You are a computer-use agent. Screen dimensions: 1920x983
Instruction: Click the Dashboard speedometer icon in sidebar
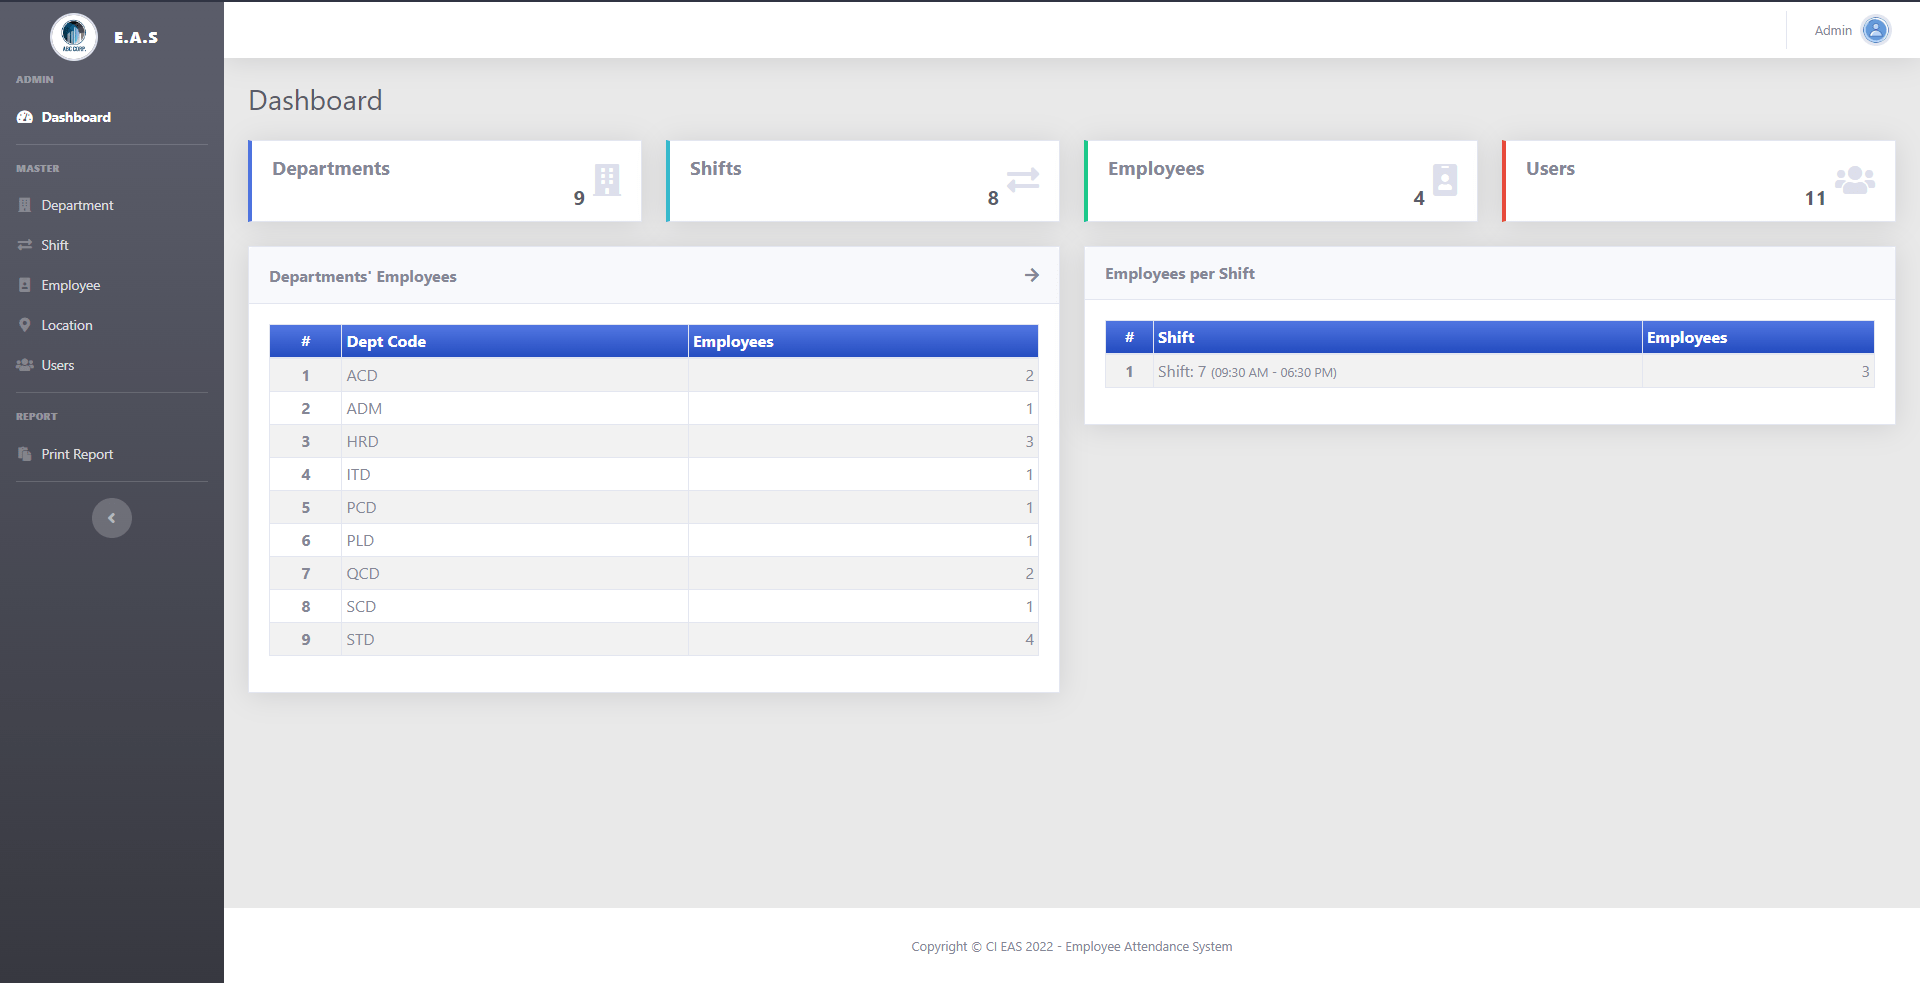click(x=24, y=117)
